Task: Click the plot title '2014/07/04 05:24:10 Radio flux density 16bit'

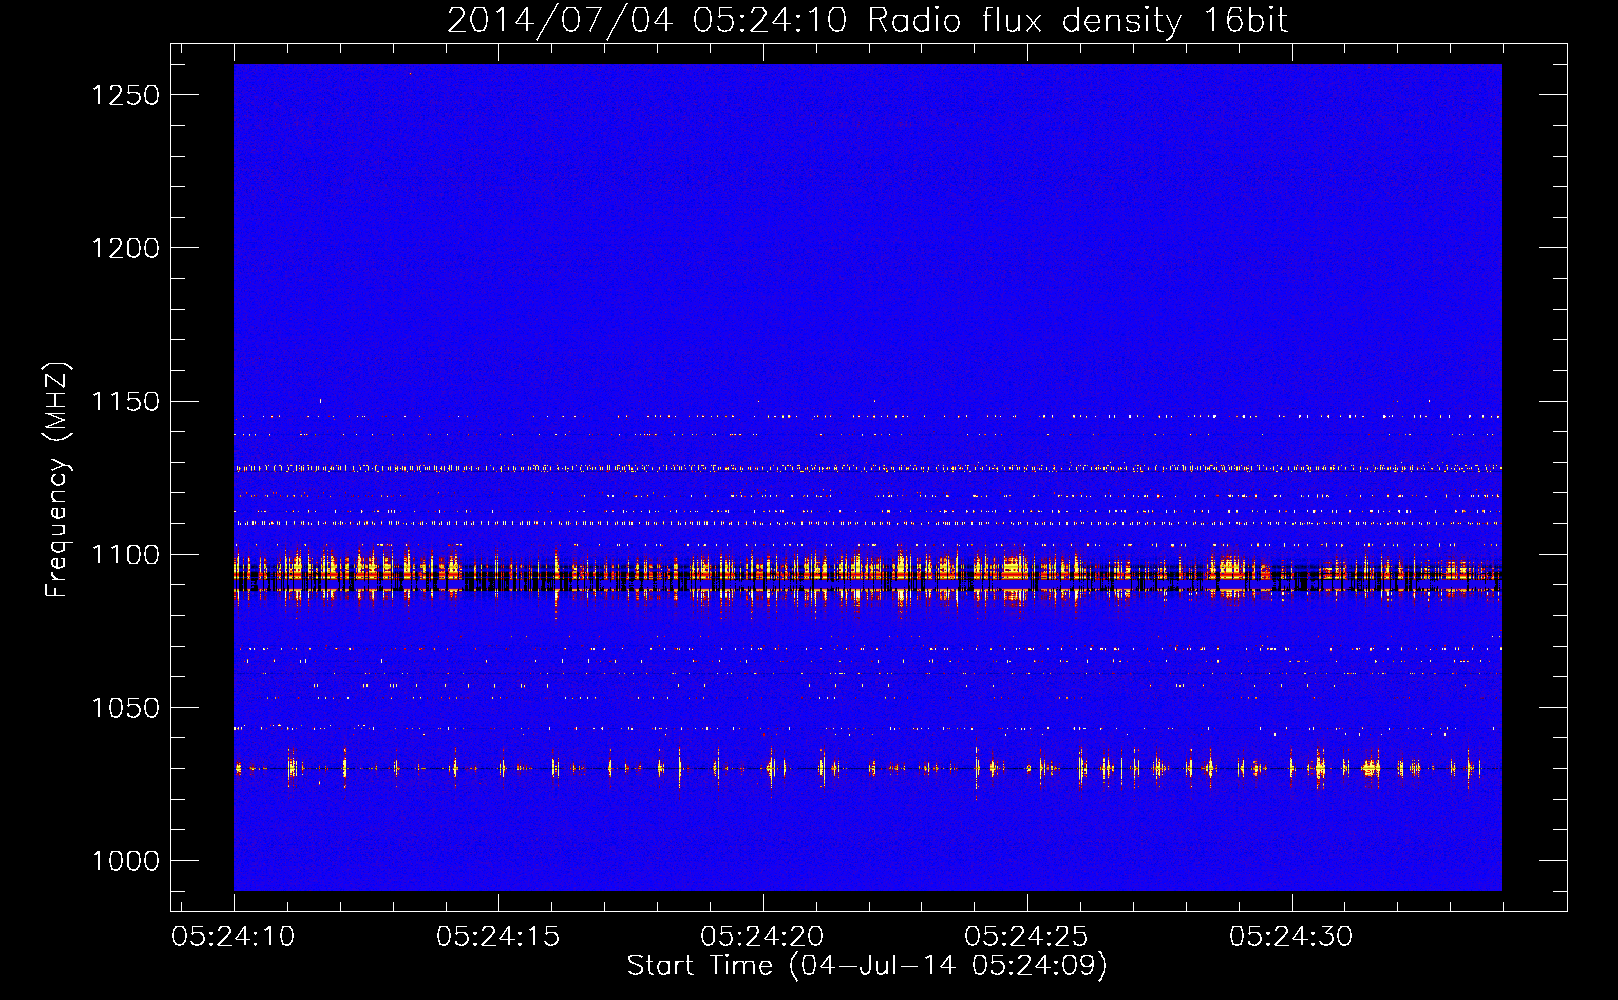Action: point(867,20)
